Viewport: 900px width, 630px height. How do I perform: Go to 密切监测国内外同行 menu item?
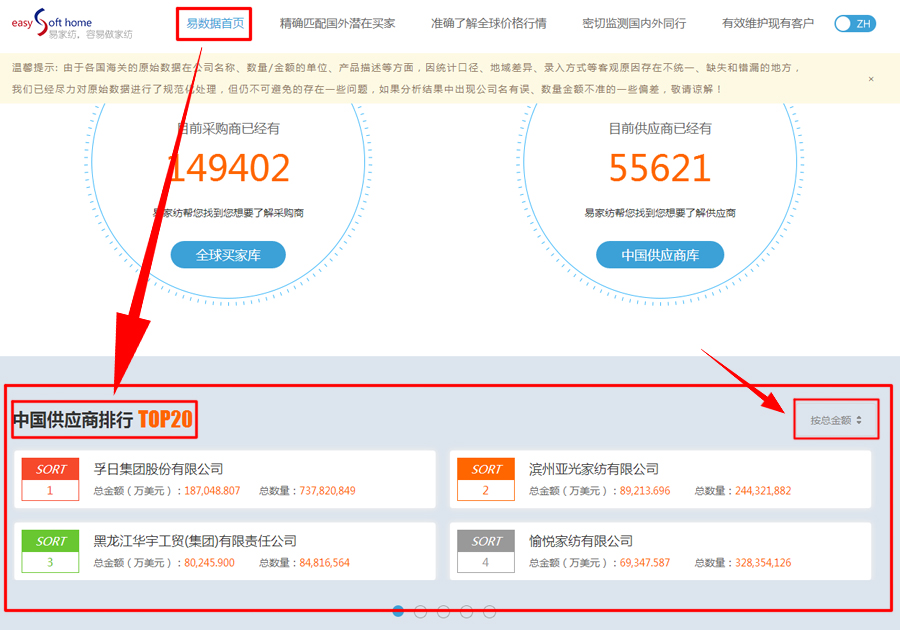point(634,24)
